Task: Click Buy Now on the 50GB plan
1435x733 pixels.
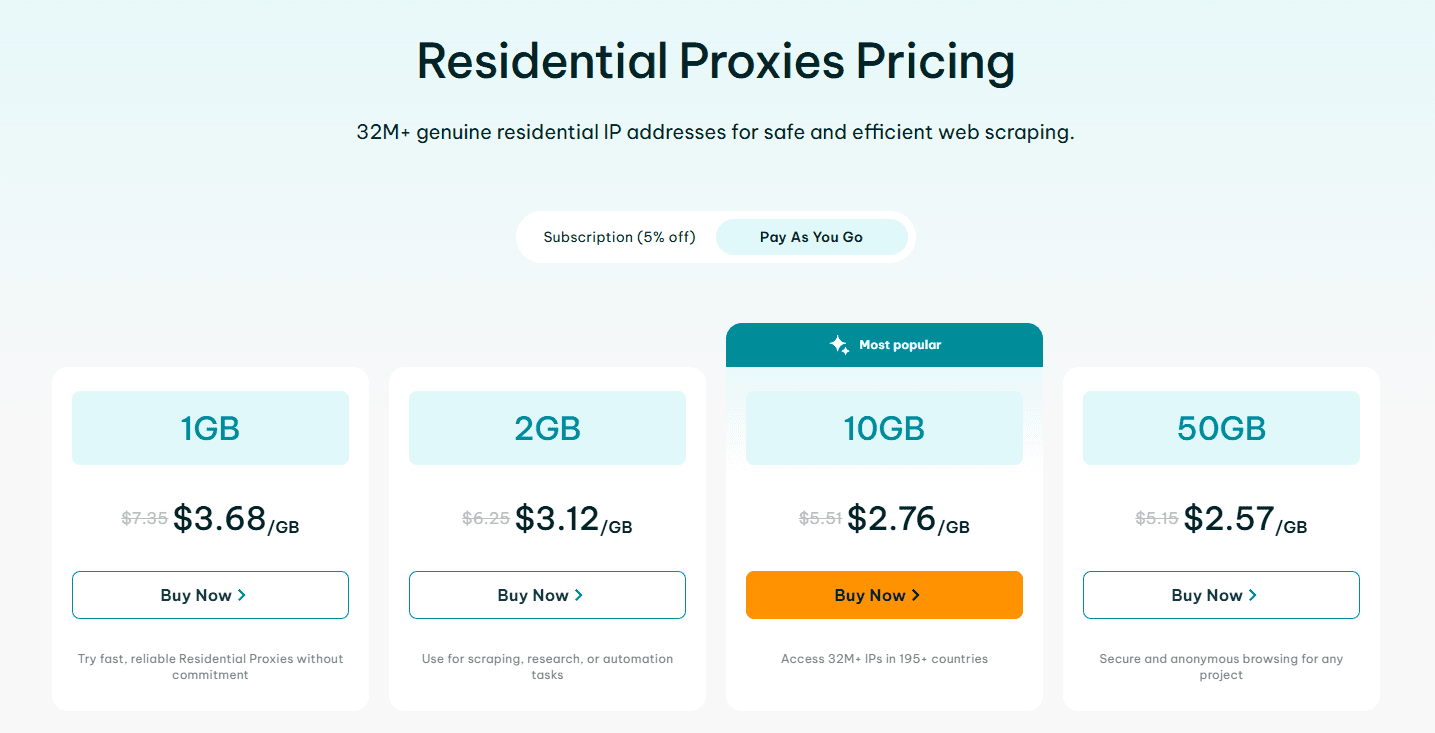Action: pos(1220,594)
